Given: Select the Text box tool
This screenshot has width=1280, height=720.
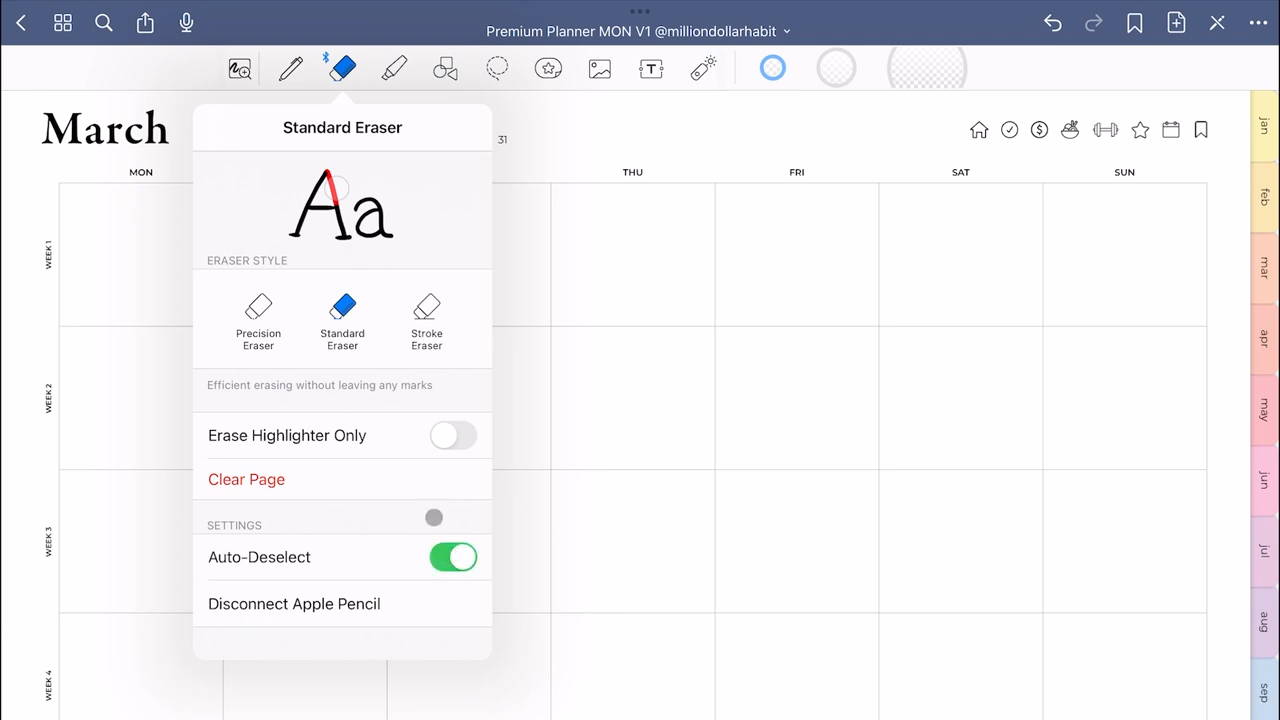Looking at the screenshot, I should [651, 69].
